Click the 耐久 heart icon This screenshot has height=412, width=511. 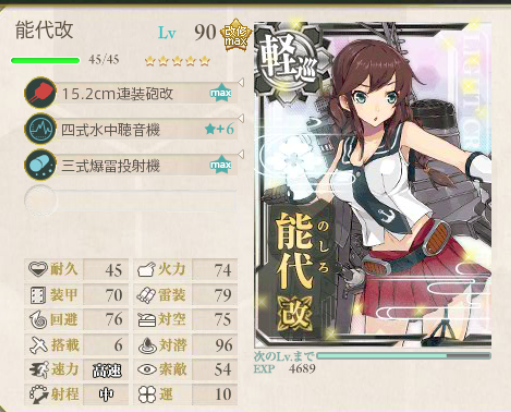(38, 269)
